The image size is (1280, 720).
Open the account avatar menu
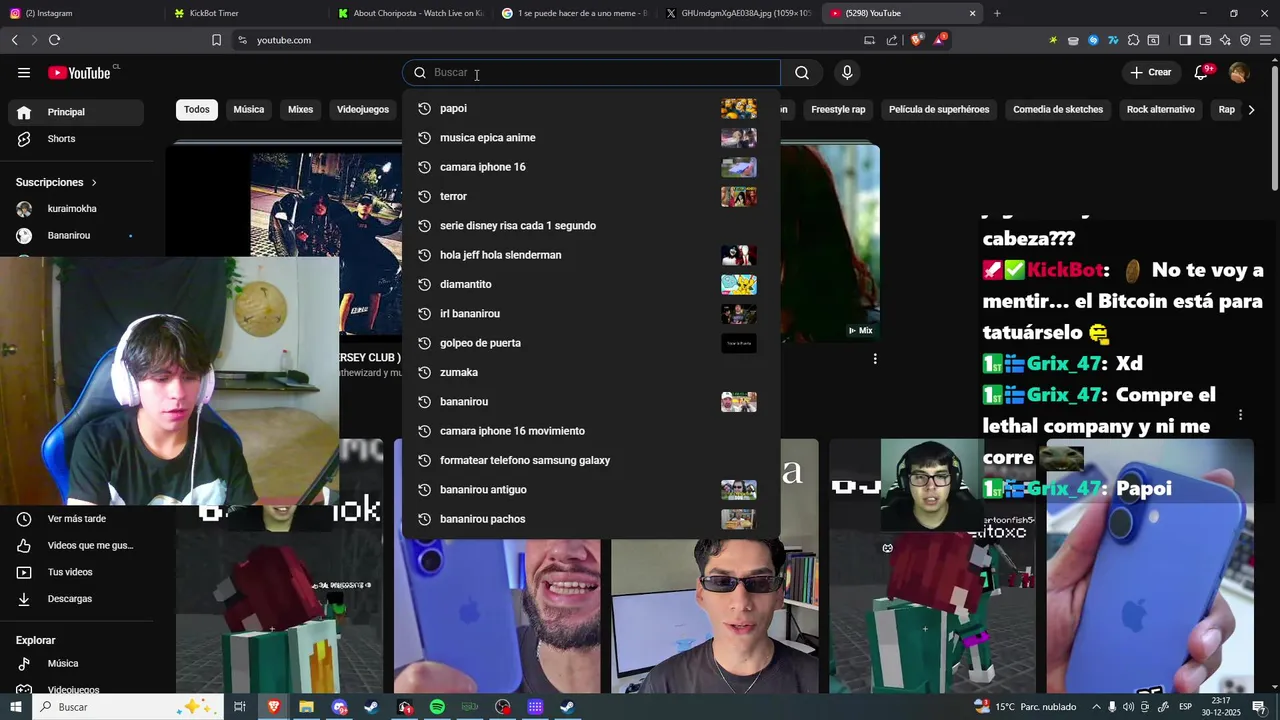click(x=1239, y=72)
